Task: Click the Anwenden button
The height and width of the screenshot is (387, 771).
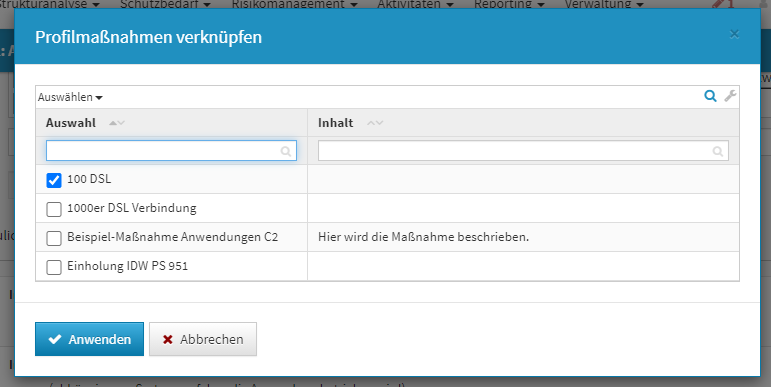Action: tap(89, 339)
